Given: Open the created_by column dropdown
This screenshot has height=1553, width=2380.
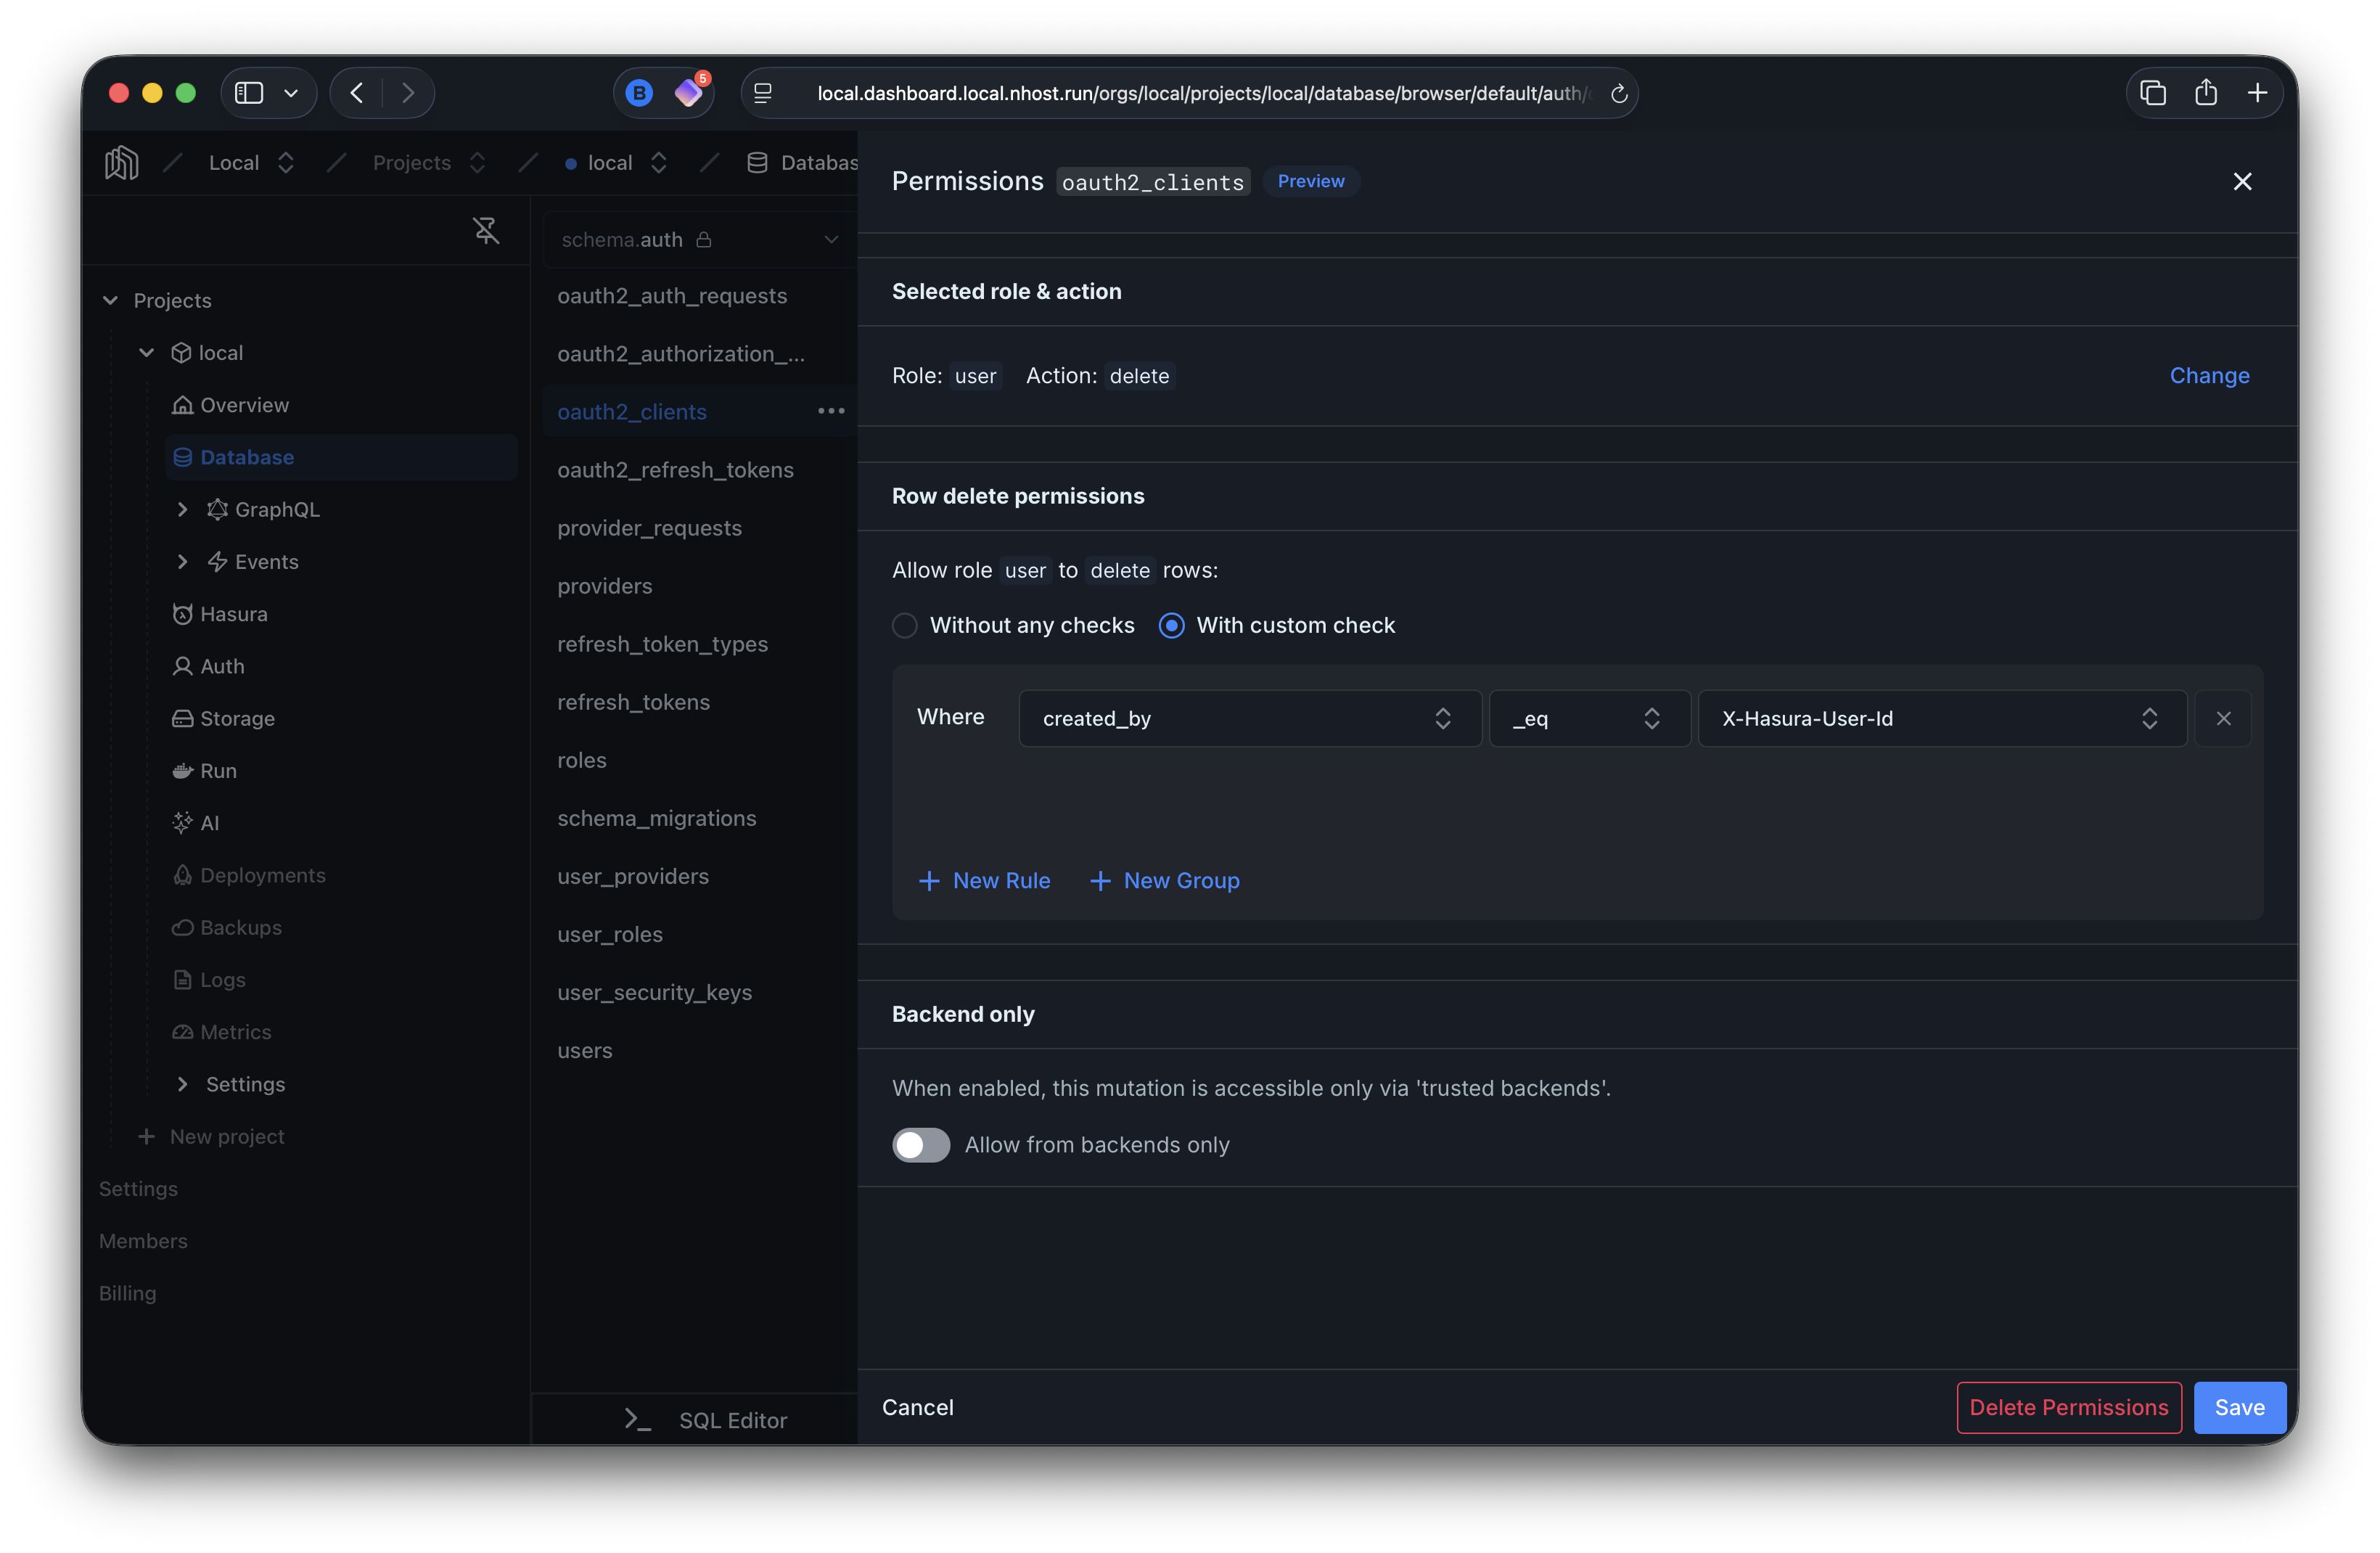Looking at the screenshot, I should coord(1249,718).
